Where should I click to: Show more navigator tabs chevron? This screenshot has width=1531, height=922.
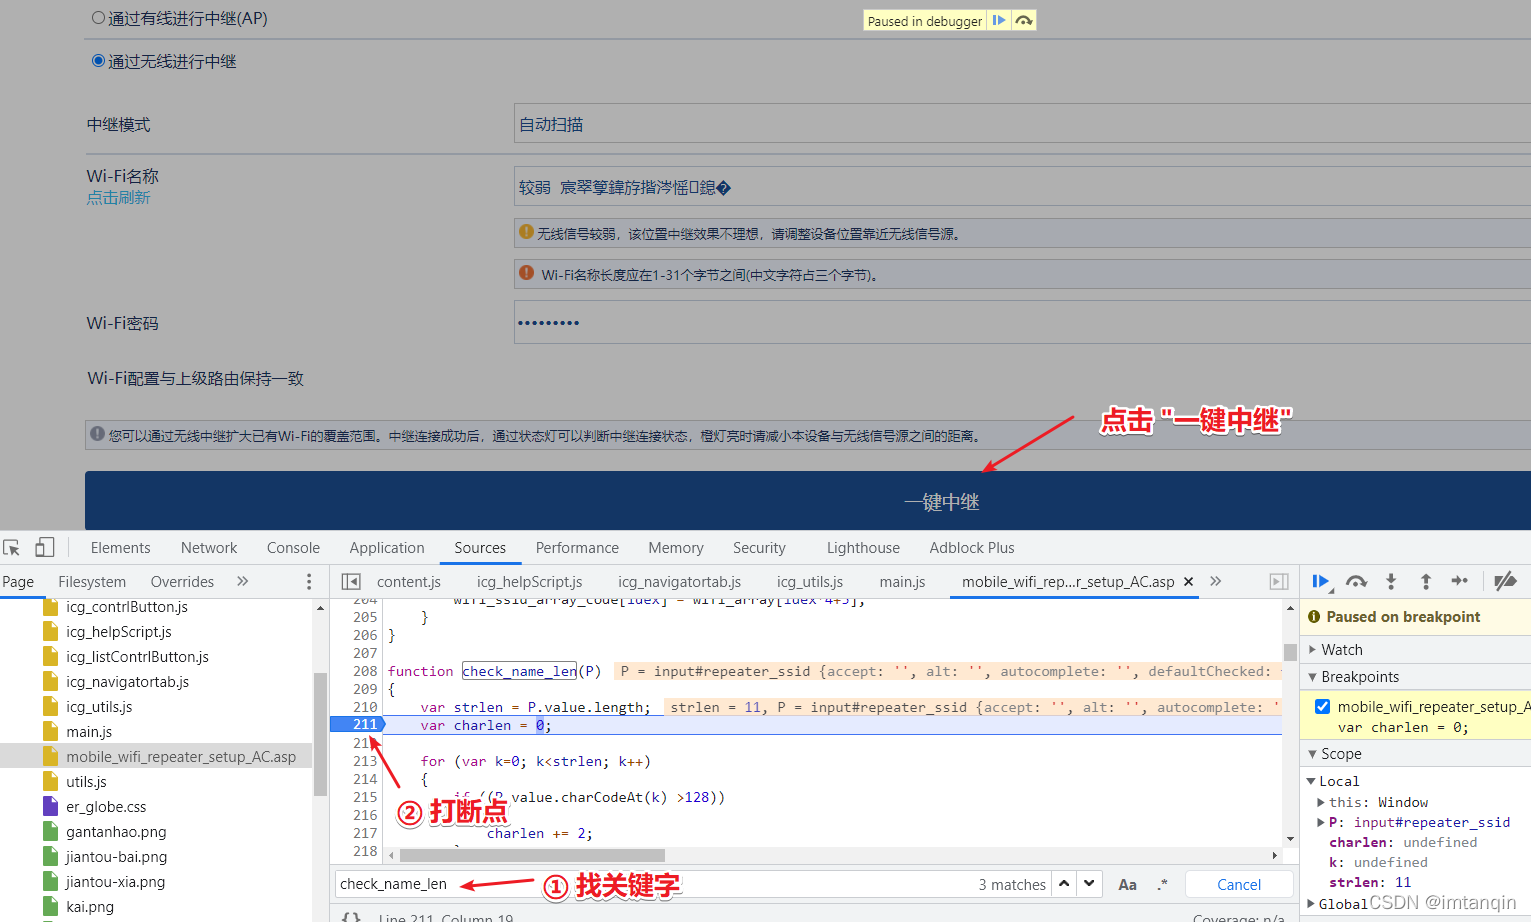pyautogui.click(x=242, y=581)
